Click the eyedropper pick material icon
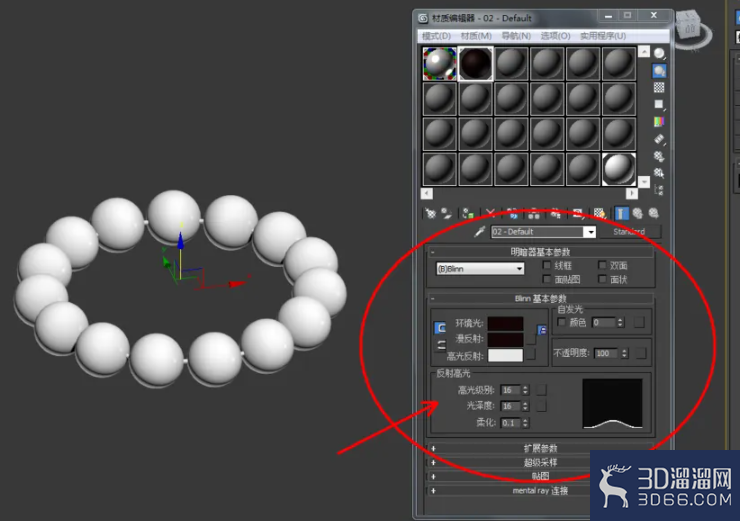Viewport: 740px width, 521px height. (x=479, y=231)
